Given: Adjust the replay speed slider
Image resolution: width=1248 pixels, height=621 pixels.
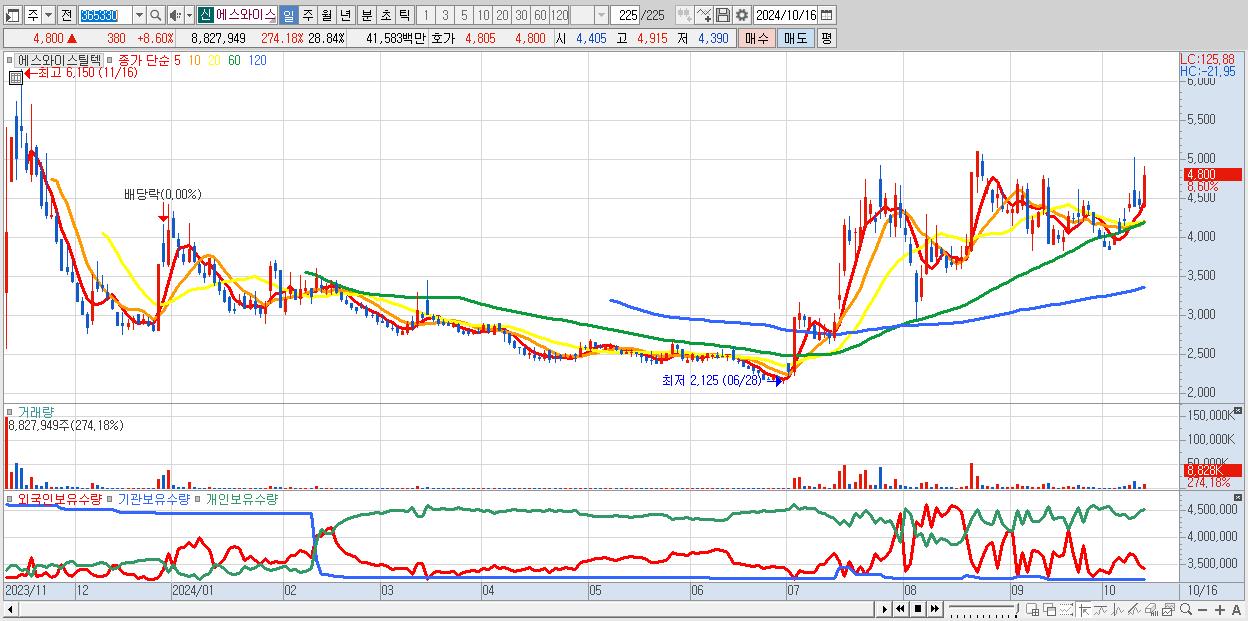Looking at the screenshot, I should coord(983,609).
